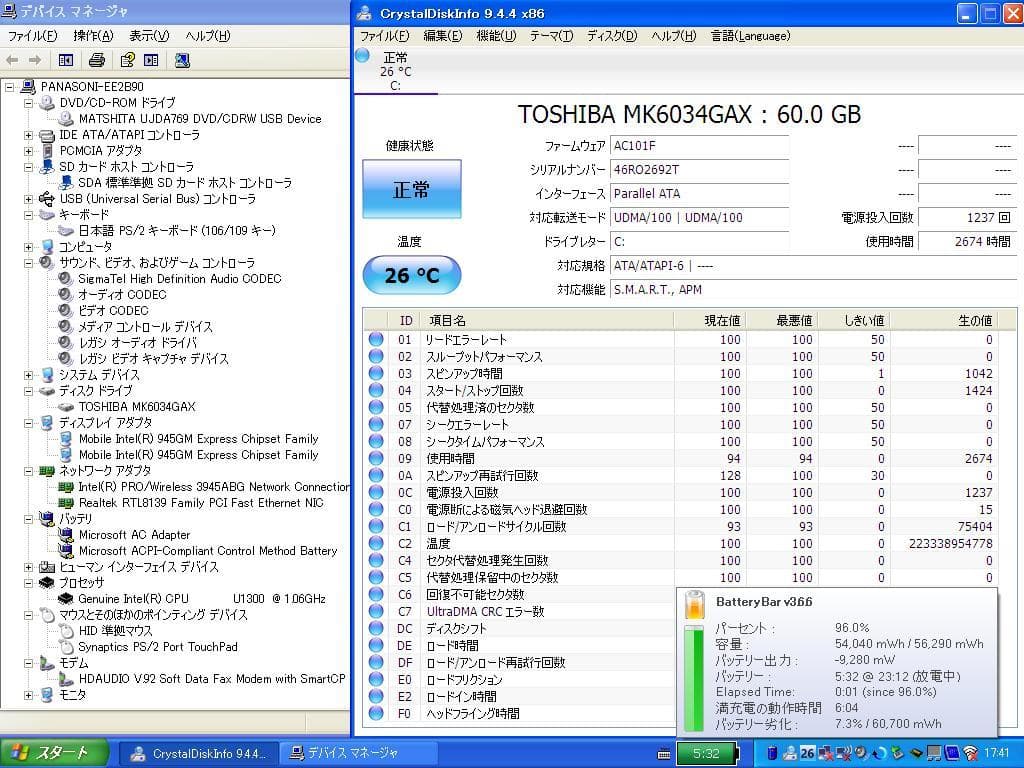Expand the システム デバイス node
1024x768 pixels.
[x=28, y=375]
